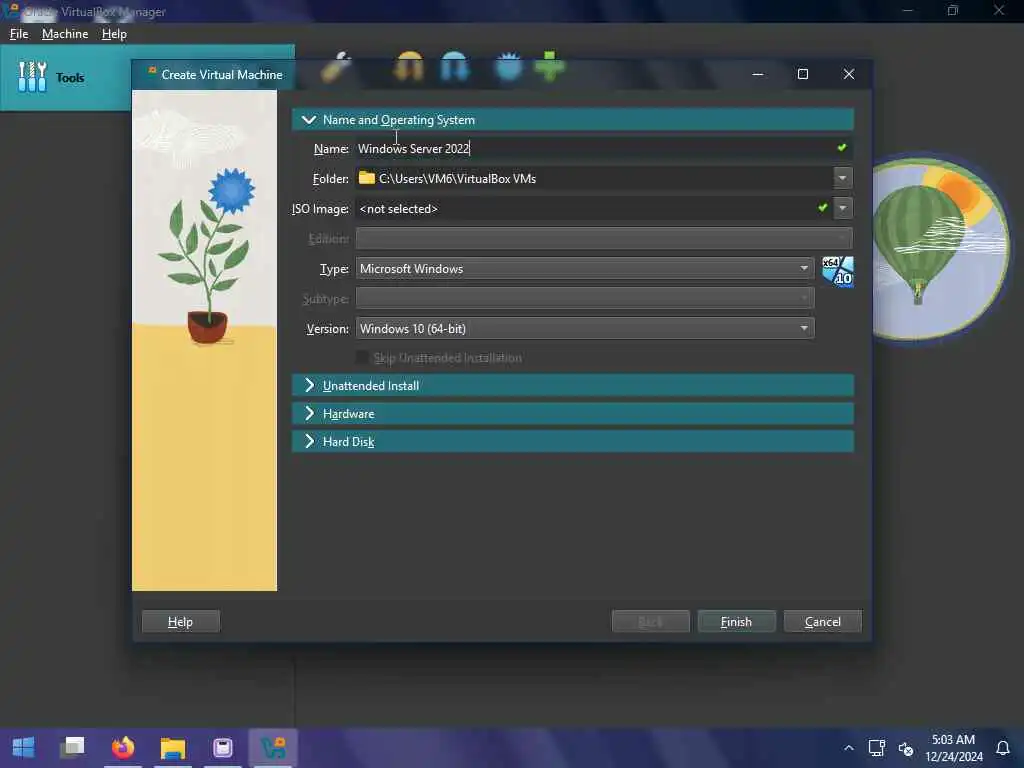Image resolution: width=1024 pixels, height=768 pixels.
Task: Show hidden system tray icons
Action: (848, 748)
